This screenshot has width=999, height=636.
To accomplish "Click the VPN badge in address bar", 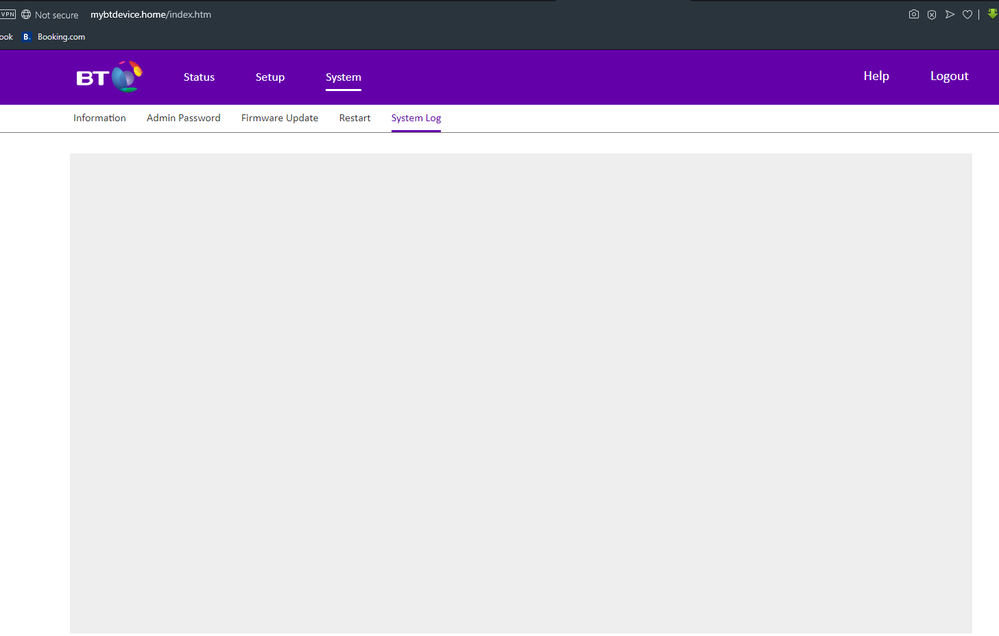I will tap(7, 15).
